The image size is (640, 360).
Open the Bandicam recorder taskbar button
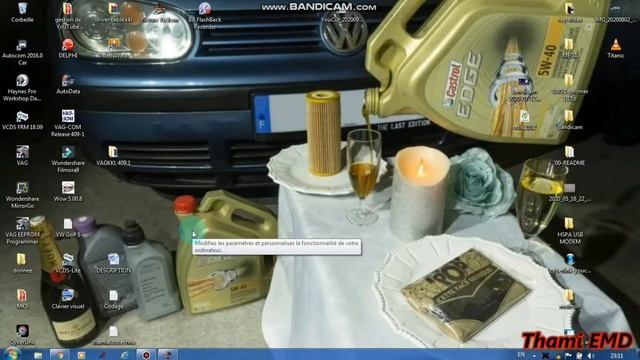point(146,354)
